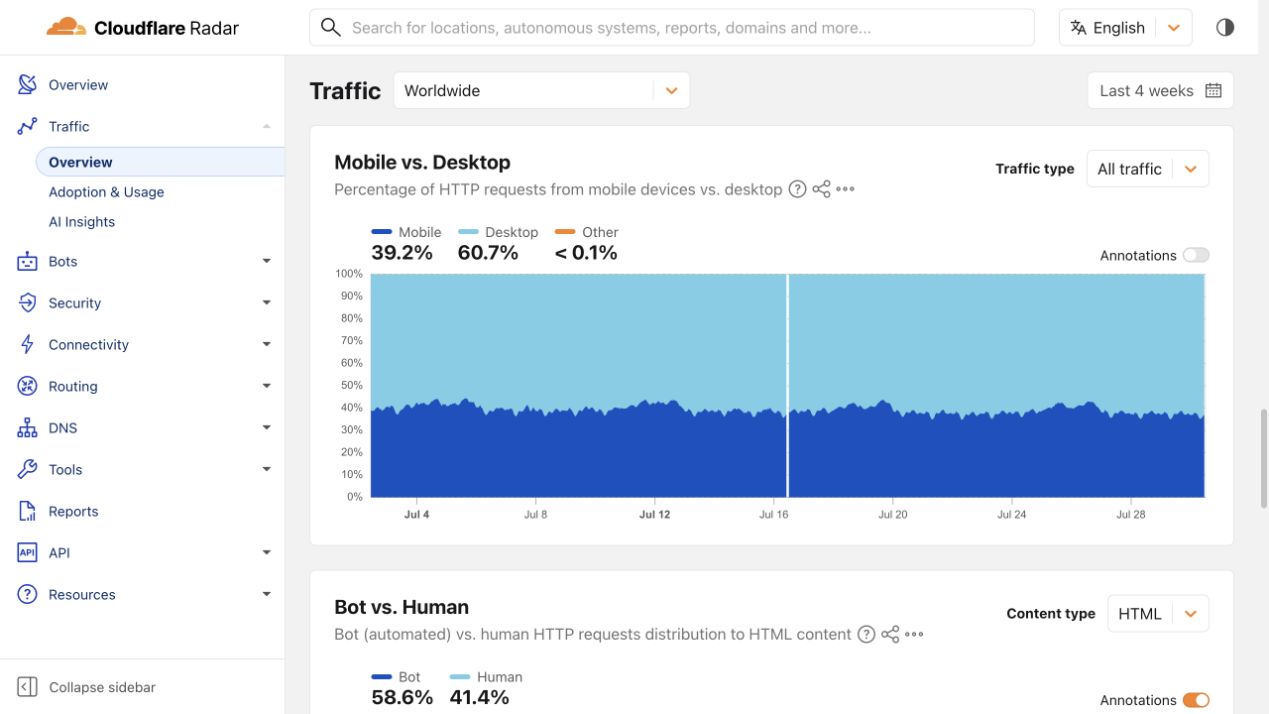This screenshot has height=714, width=1269.
Task: Click the chart at Jul 16 marker line
Action: click(x=788, y=385)
